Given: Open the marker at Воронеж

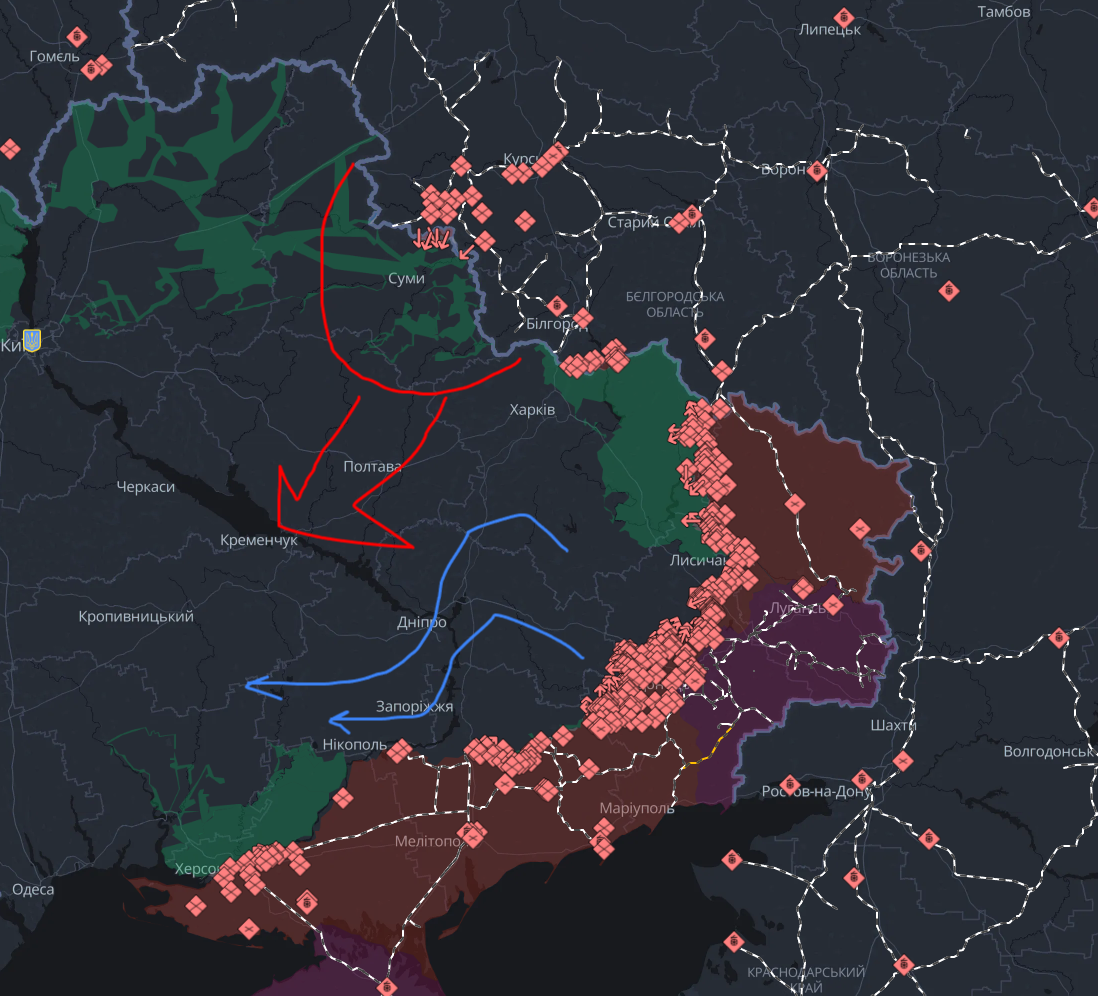Looking at the screenshot, I should point(817,170).
